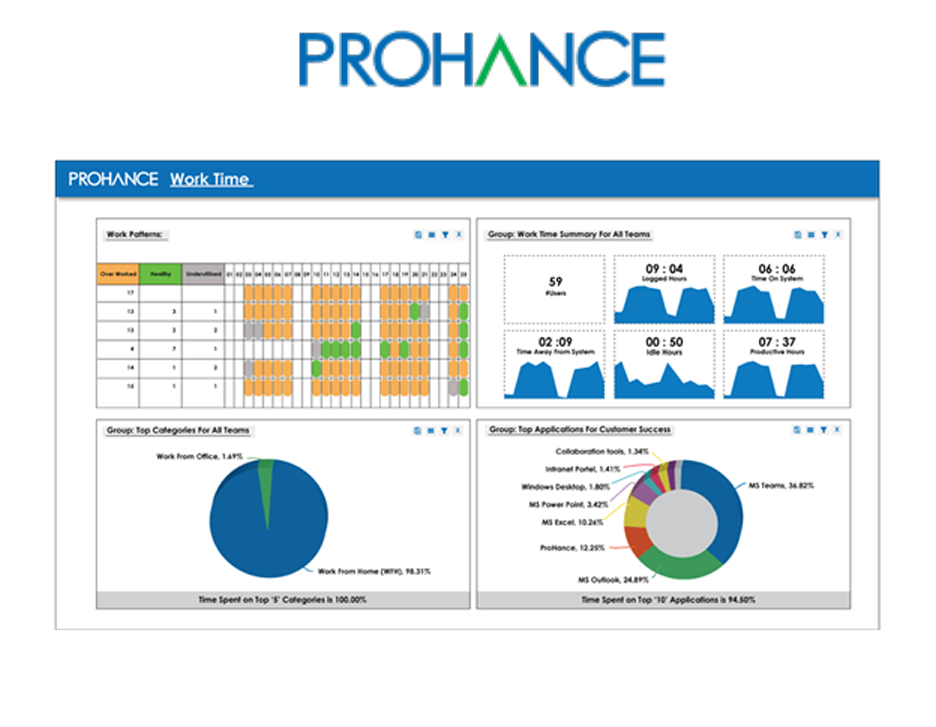
Task: Click the export icon in Work Patterns panel
Action: coord(418,235)
